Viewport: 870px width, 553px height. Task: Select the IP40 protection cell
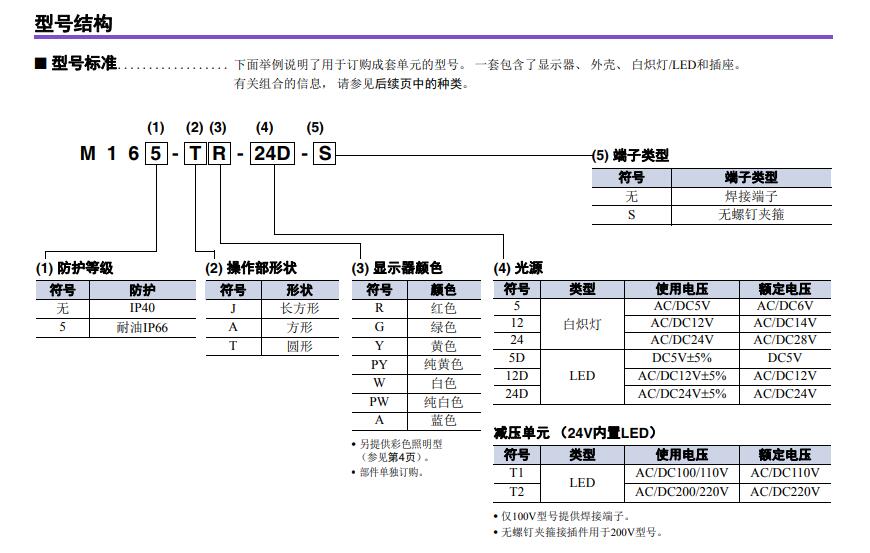pos(143,308)
